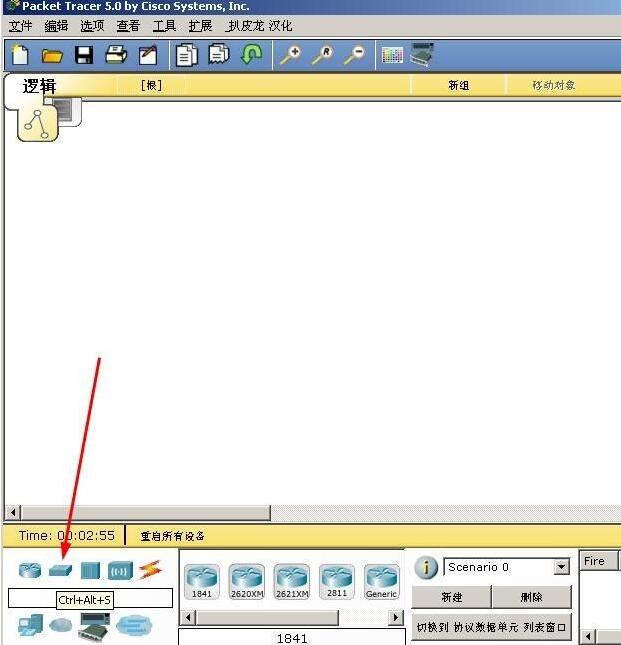Open the 查看 menu

[128, 26]
